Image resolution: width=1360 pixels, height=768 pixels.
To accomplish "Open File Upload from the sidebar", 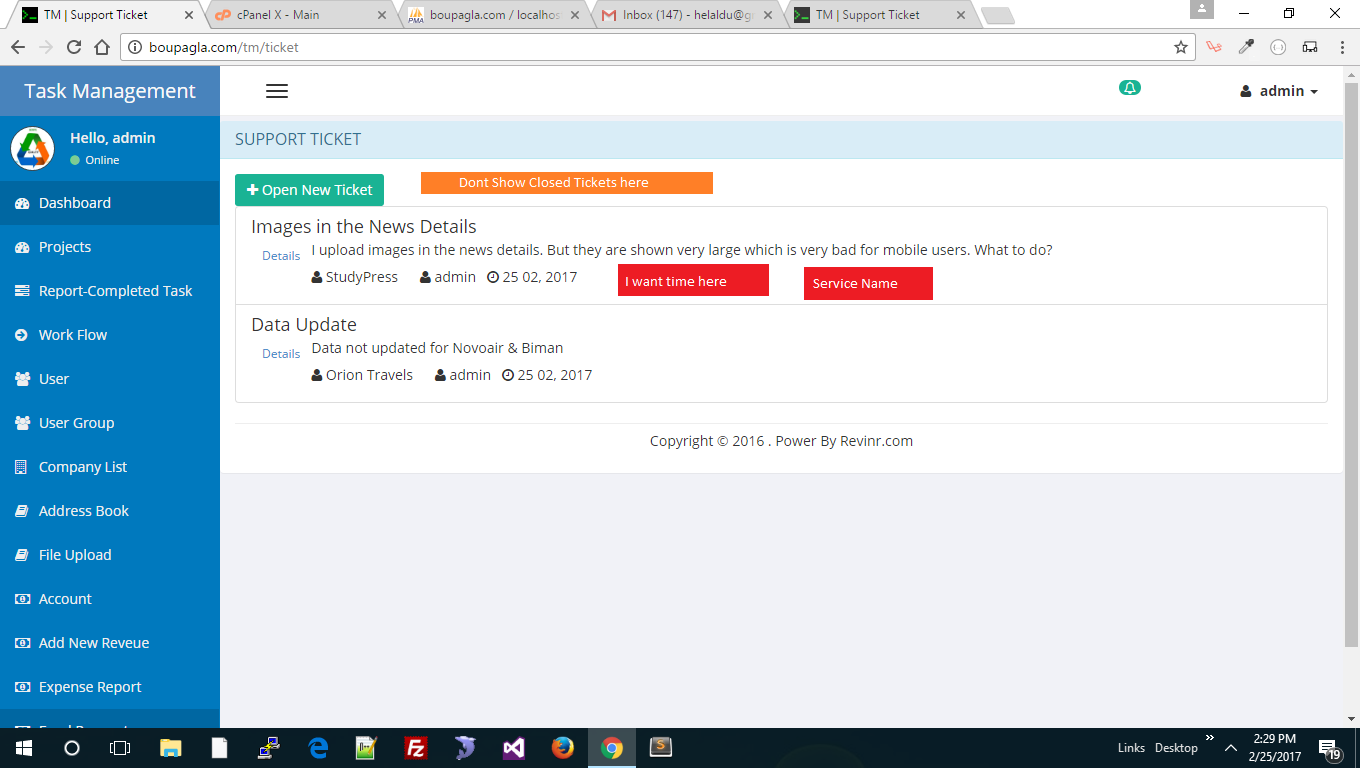I will click(75, 555).
